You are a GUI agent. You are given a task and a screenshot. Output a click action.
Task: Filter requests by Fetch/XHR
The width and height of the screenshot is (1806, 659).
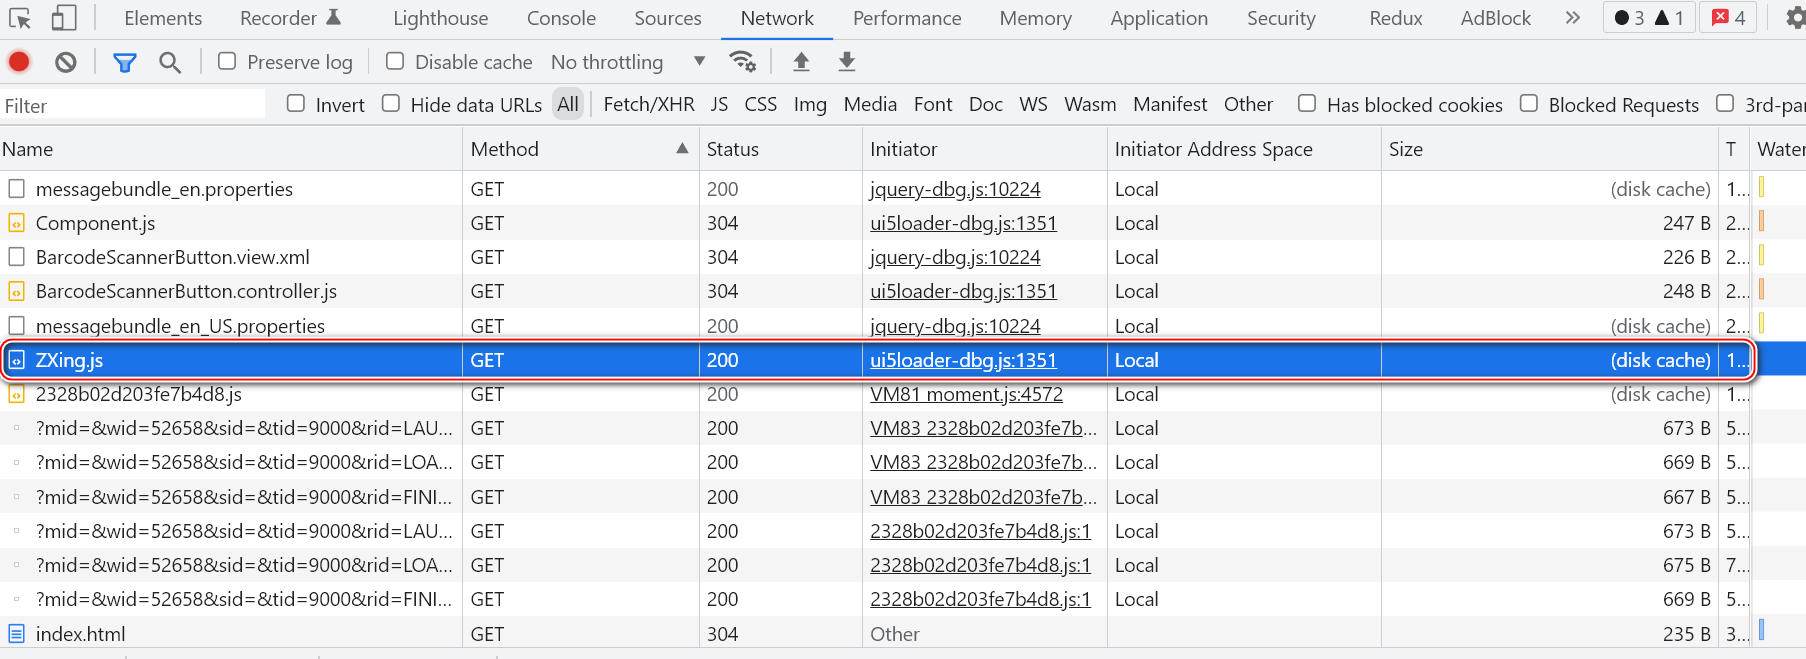[649, 104]
